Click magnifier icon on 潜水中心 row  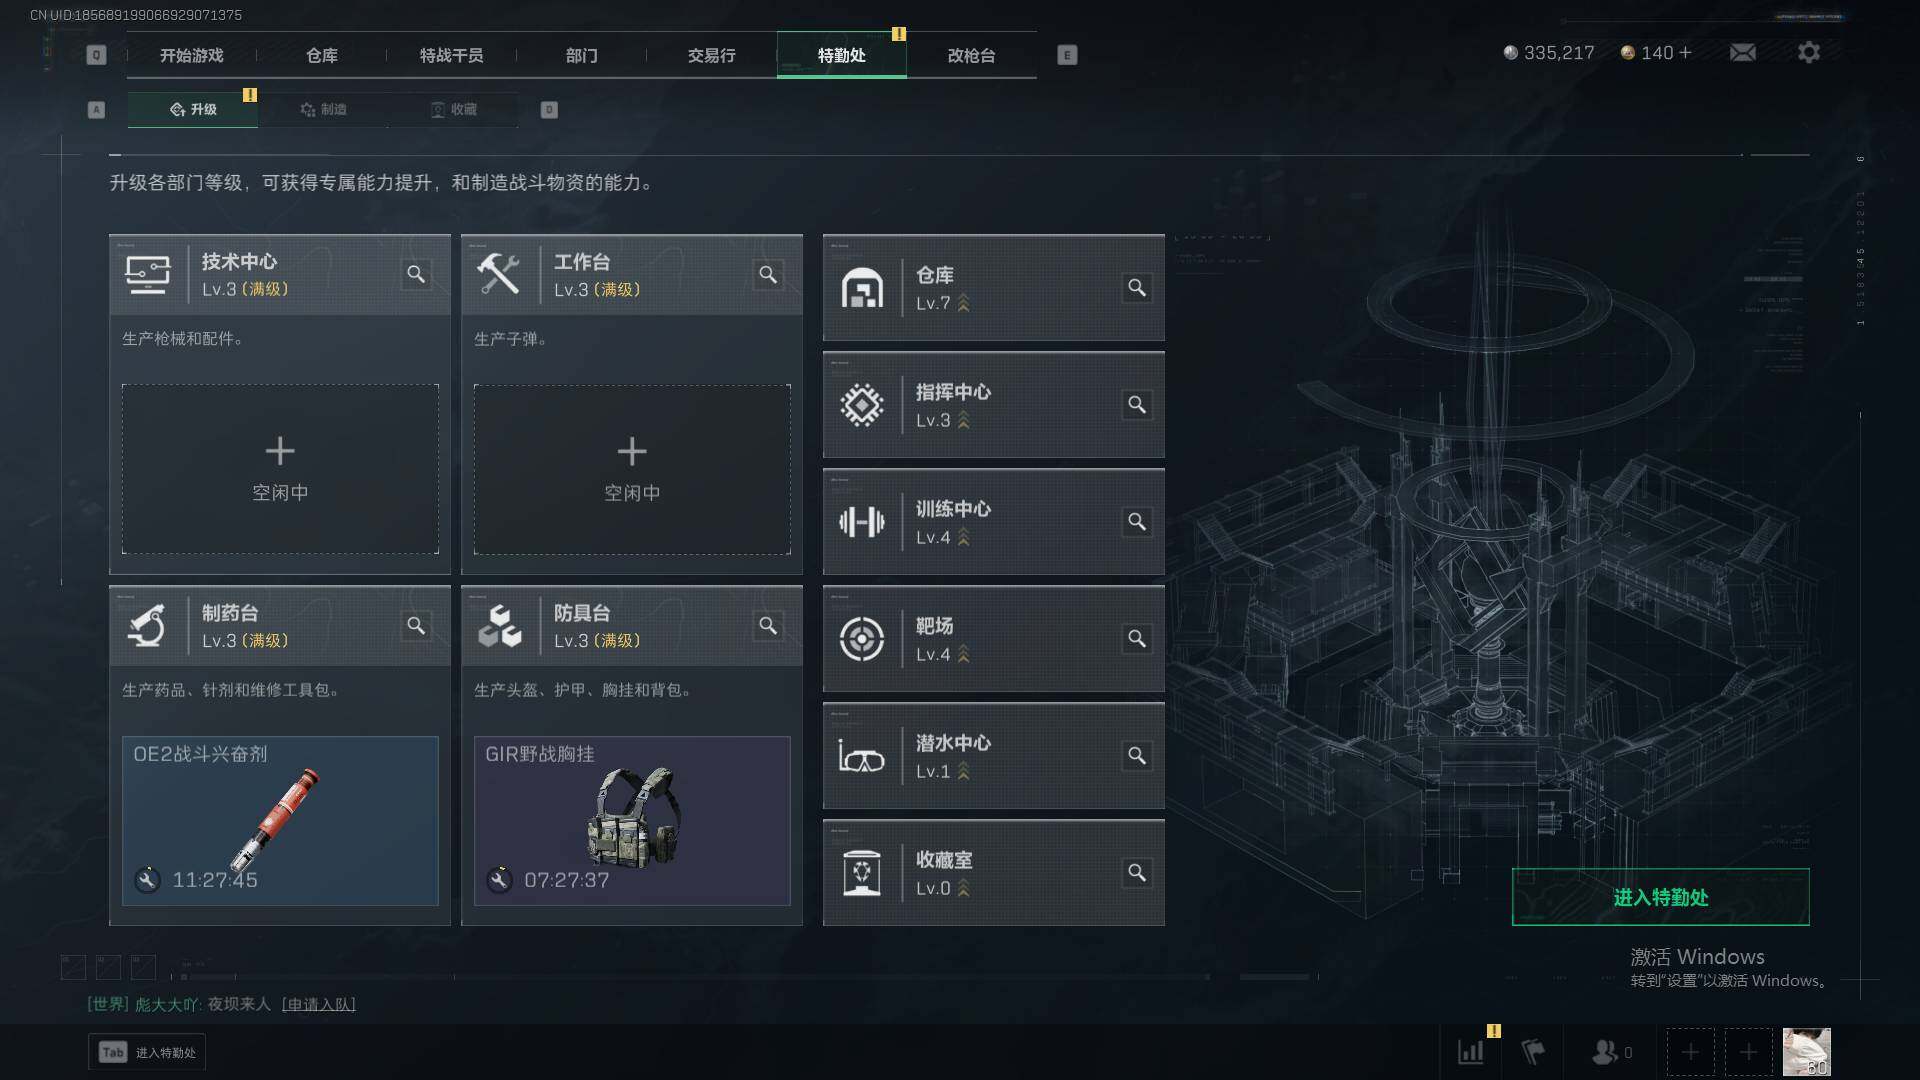pyautogui.click(x=1137, y=756)
